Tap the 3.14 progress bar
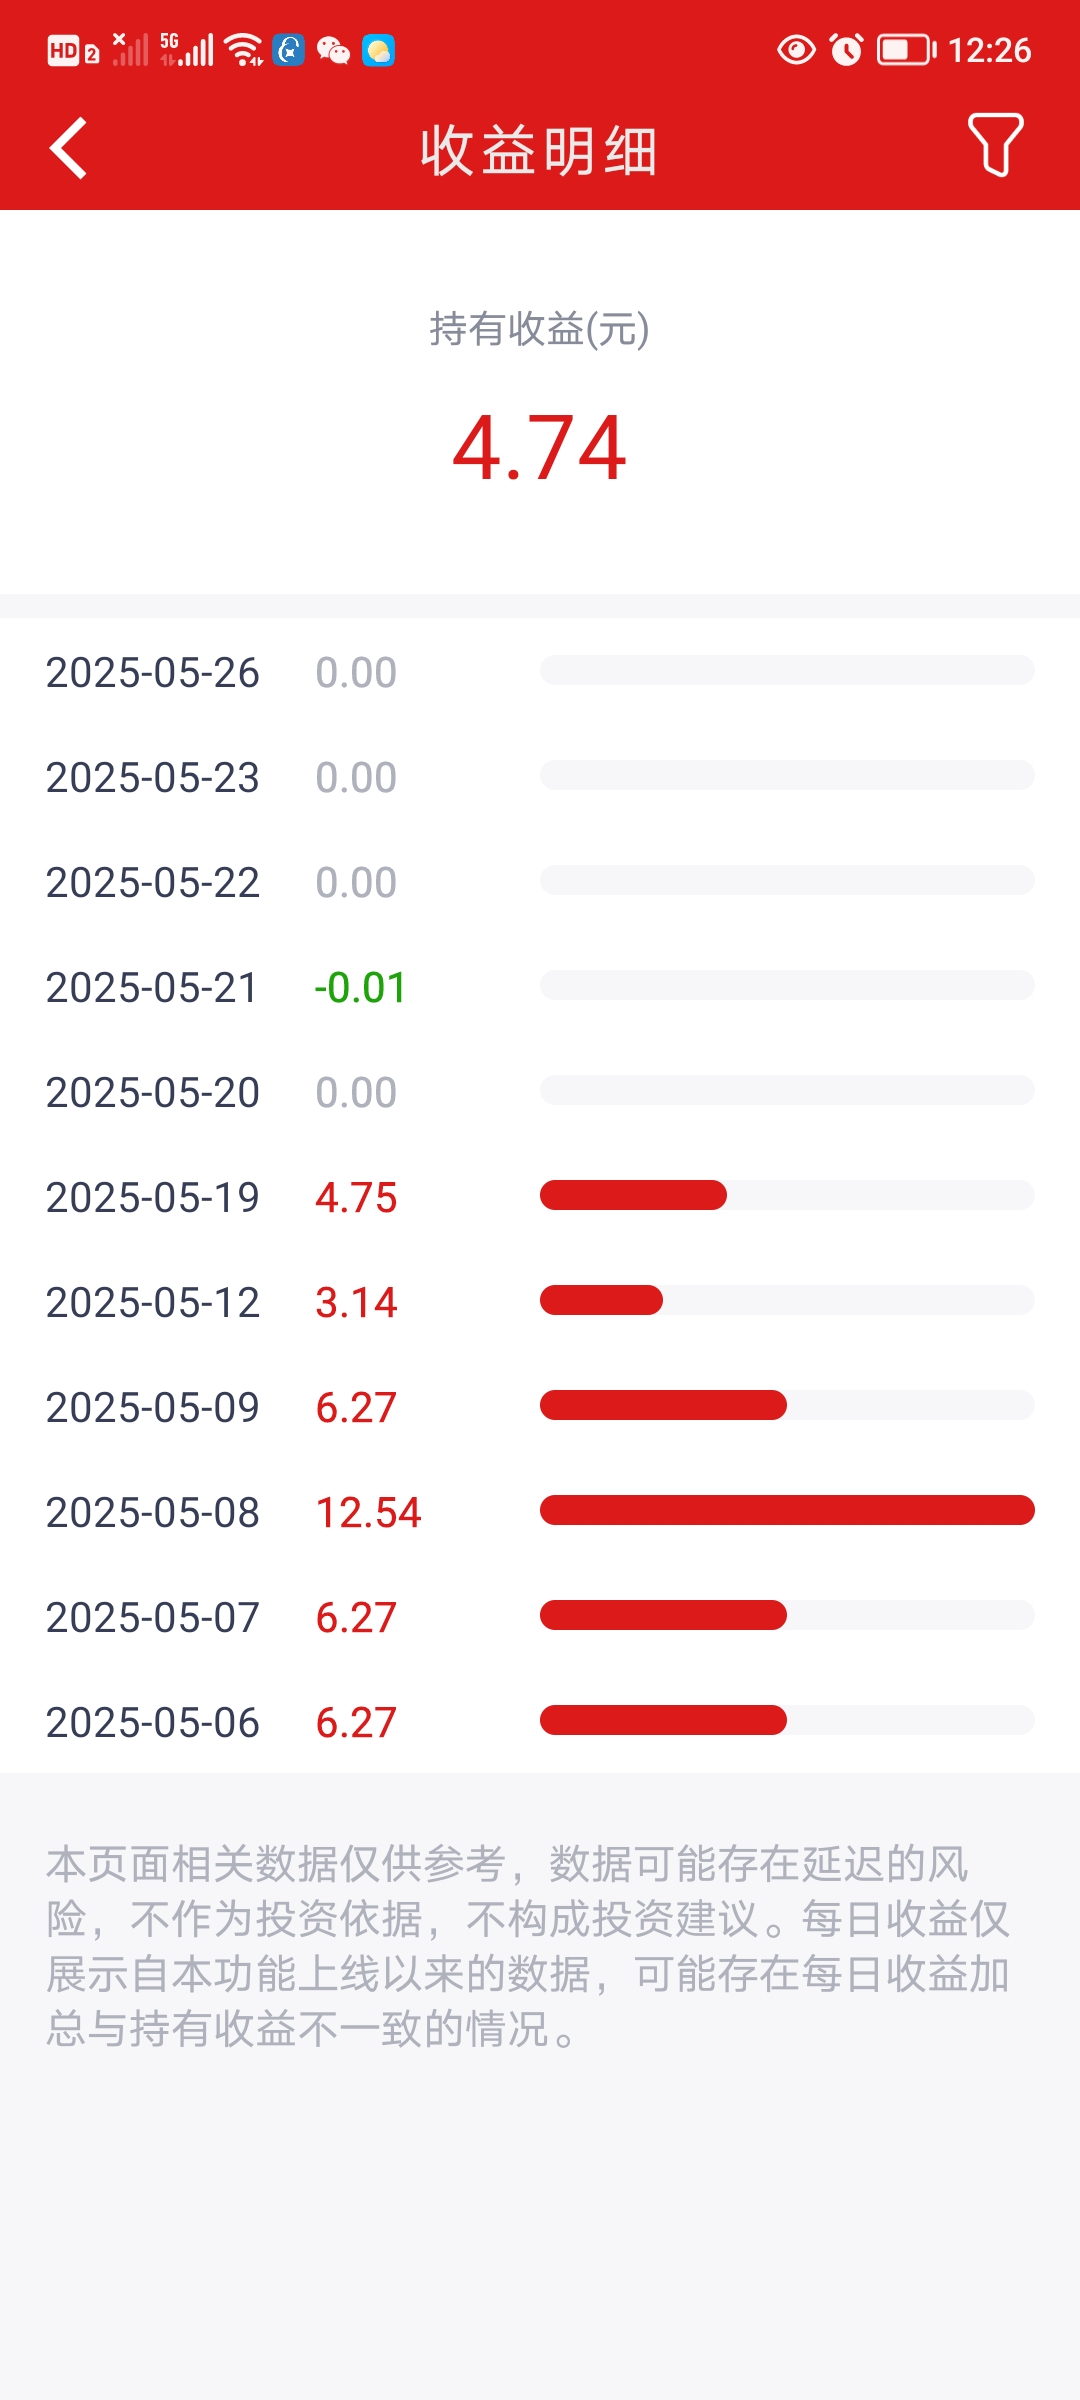 click(602, 1300)
